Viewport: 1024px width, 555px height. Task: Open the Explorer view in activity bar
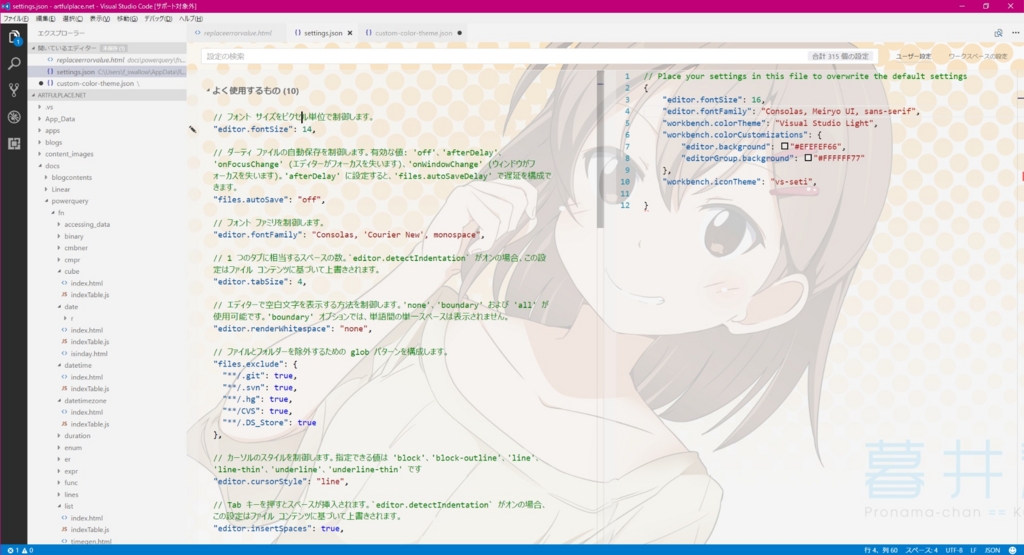14,37
